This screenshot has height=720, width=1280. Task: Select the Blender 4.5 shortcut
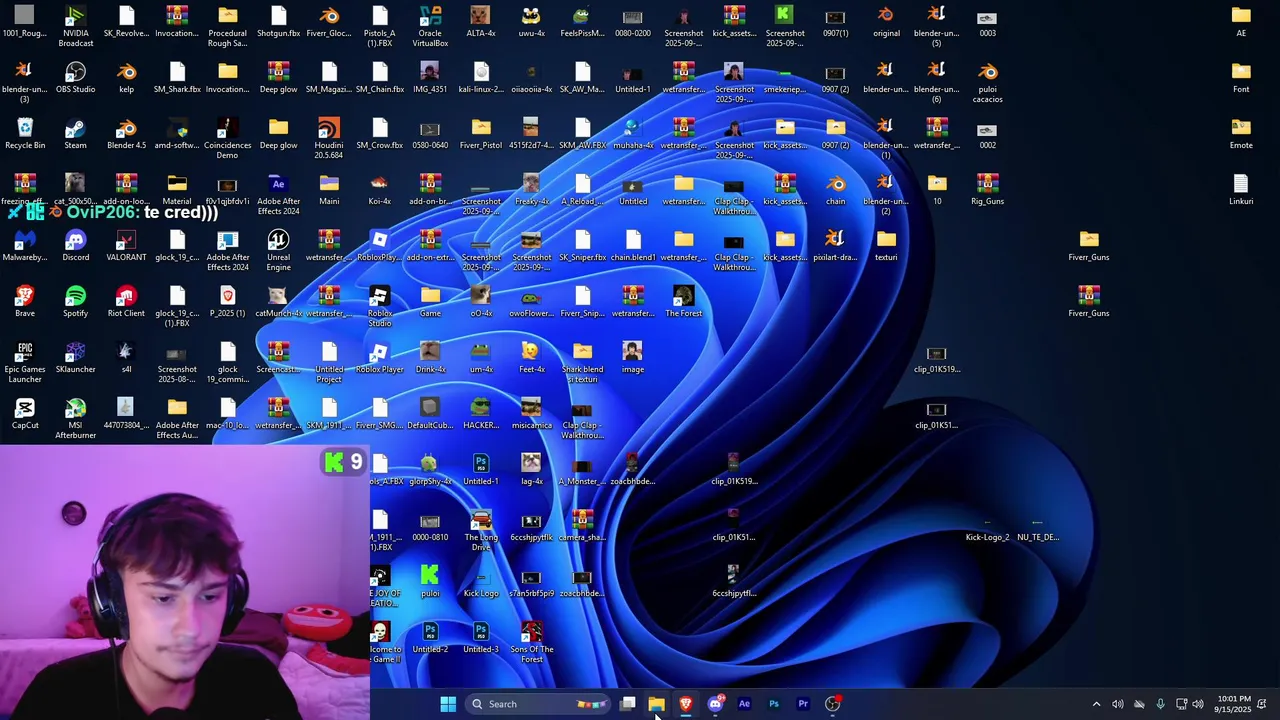[x=126, y=133]
